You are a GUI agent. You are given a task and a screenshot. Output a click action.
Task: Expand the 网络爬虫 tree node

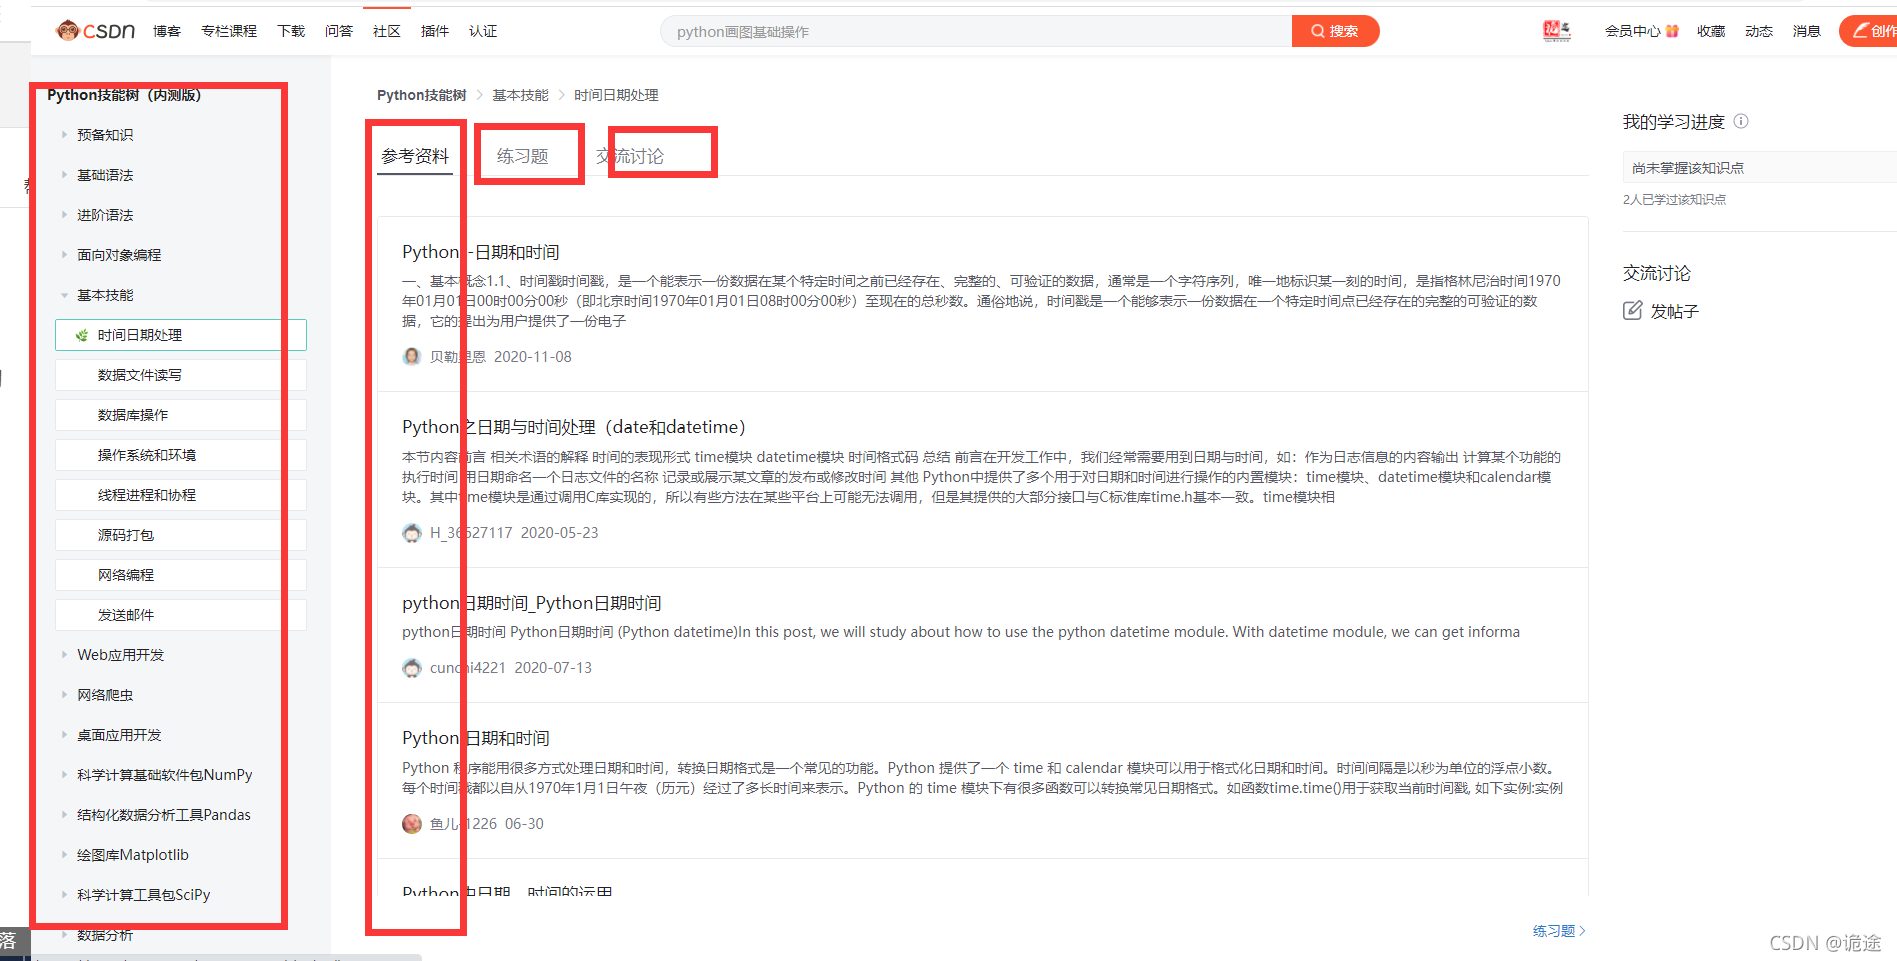(x=64, y=694)
